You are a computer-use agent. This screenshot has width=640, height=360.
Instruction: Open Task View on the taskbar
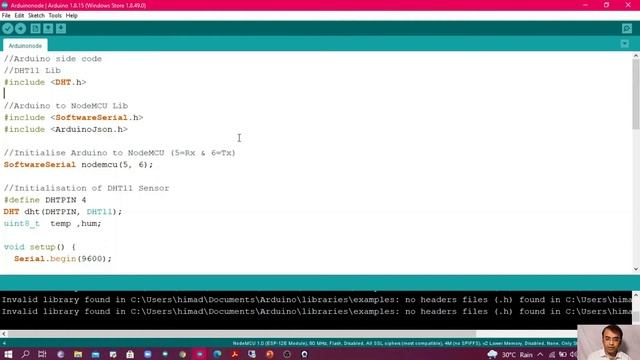[42, 354]
